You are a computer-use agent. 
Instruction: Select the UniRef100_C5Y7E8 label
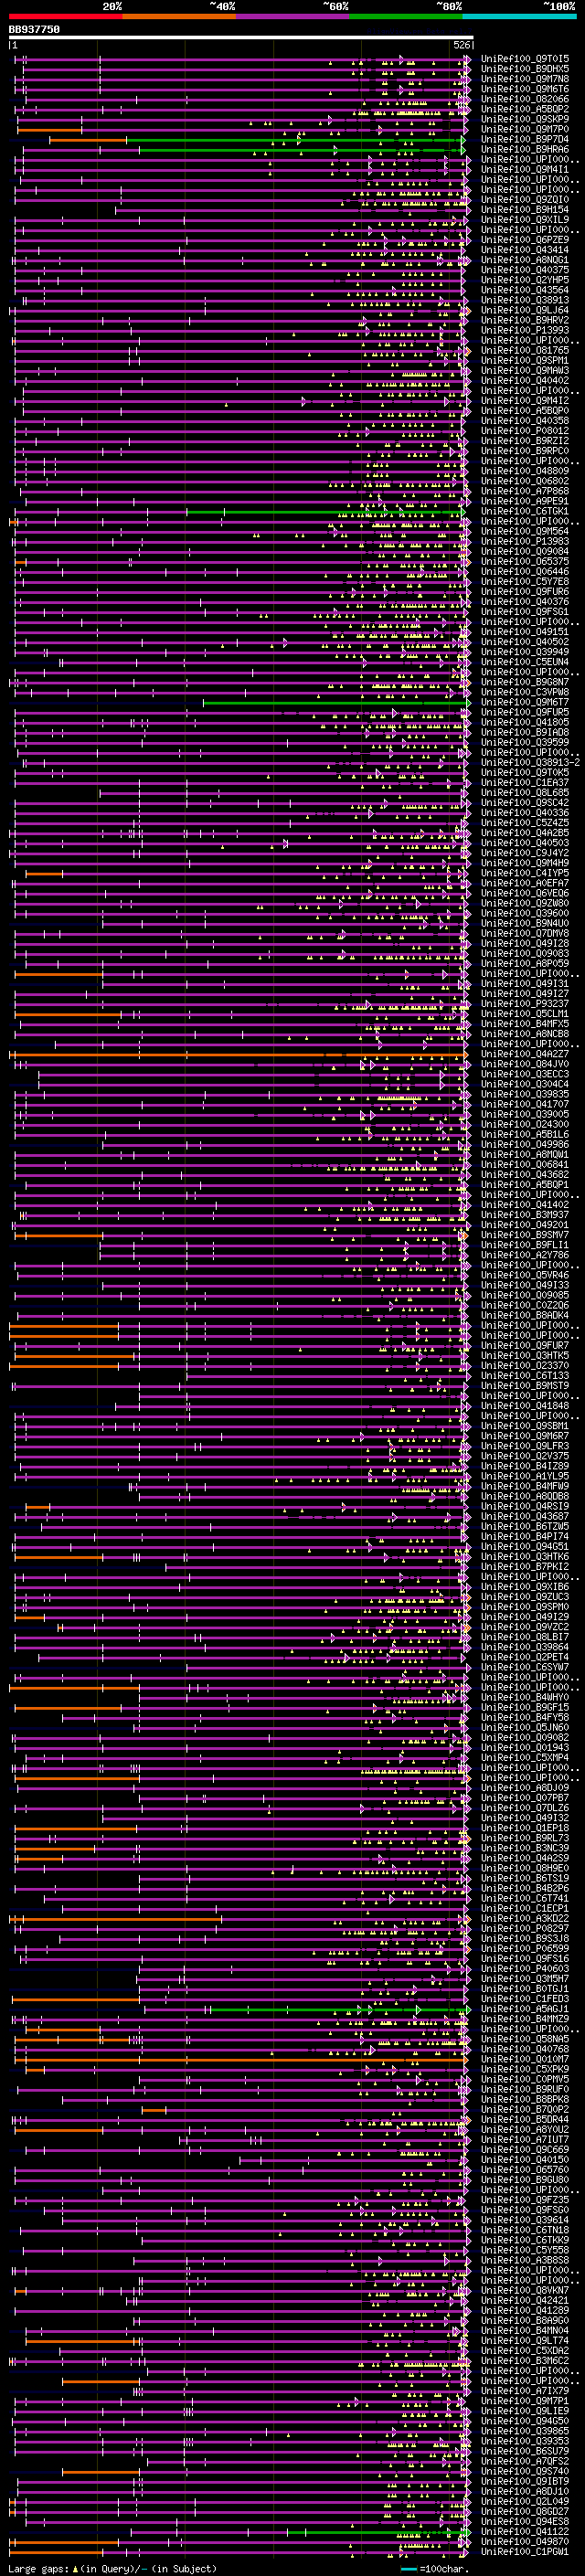click(x=525, y=582)
